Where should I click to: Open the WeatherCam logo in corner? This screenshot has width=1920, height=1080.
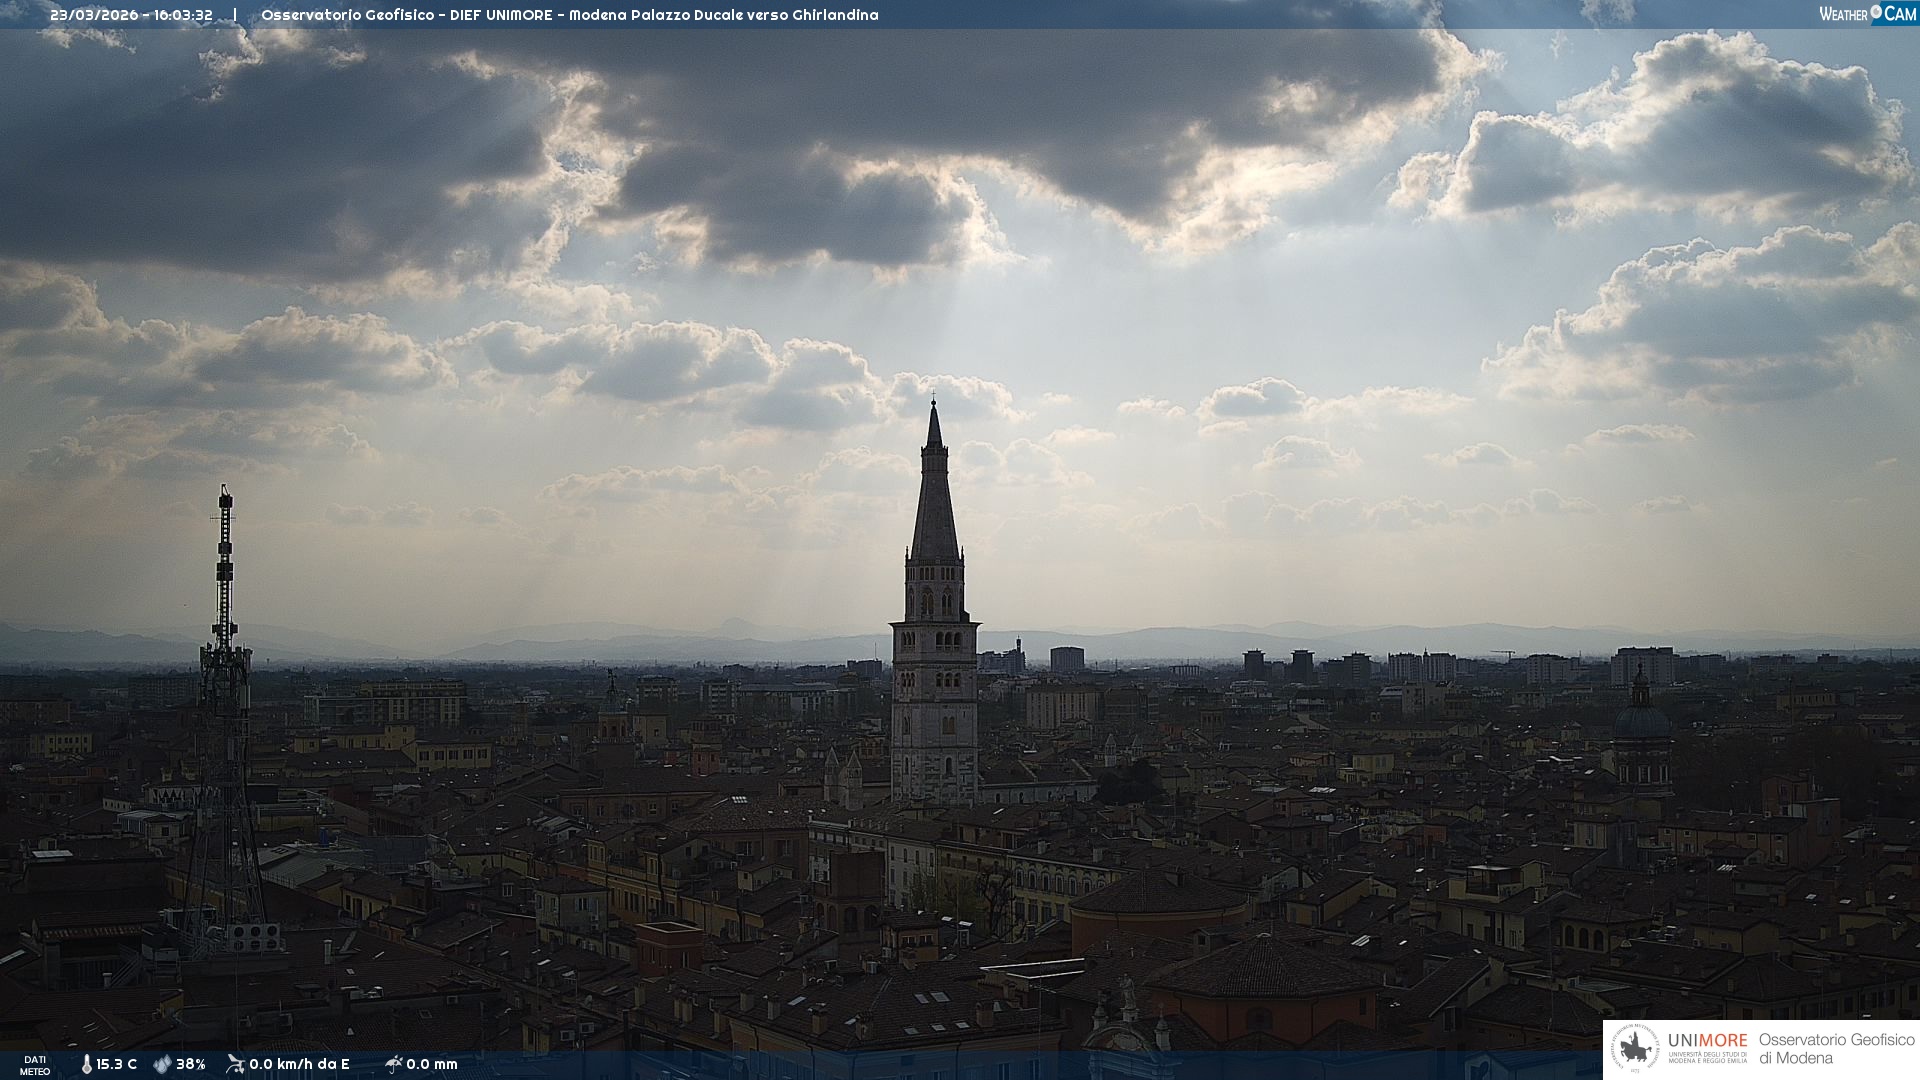coord(1867,14)
